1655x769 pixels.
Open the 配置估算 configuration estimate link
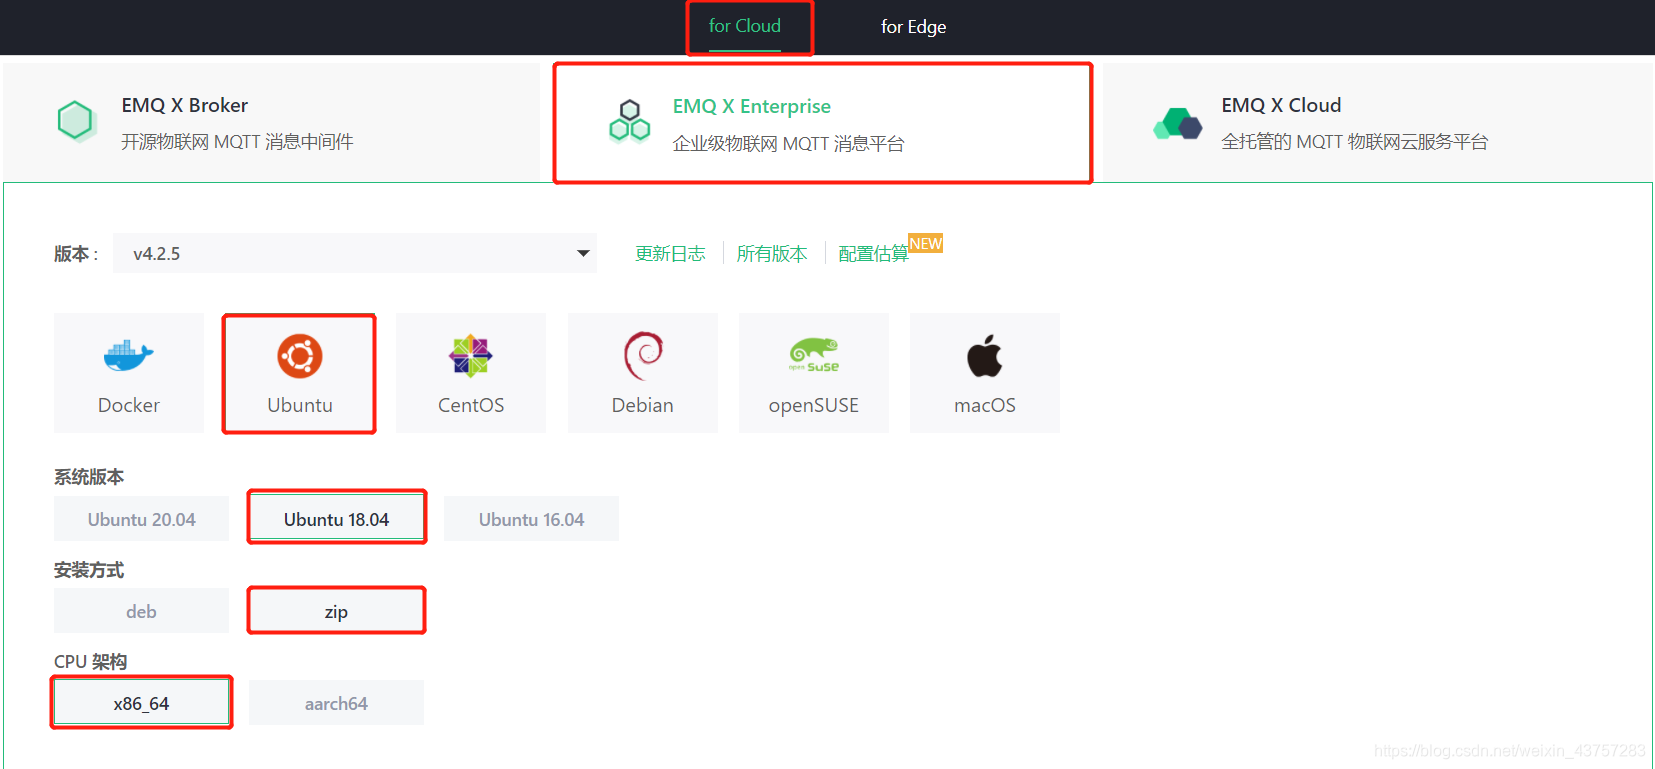coord(873,254)
